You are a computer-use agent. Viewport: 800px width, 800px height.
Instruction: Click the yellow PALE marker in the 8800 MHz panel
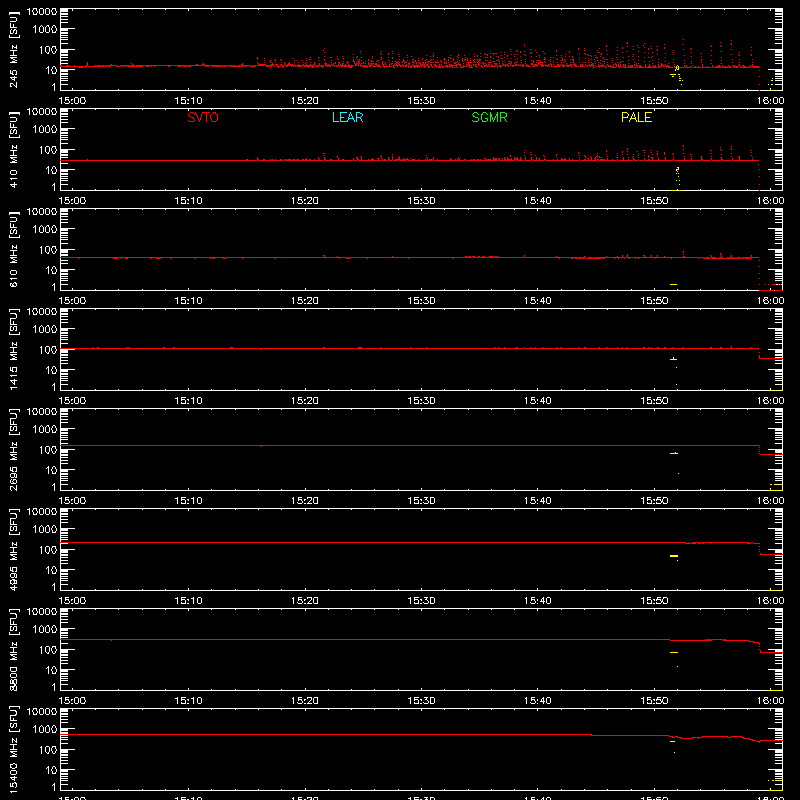click(x=674, y=653)
